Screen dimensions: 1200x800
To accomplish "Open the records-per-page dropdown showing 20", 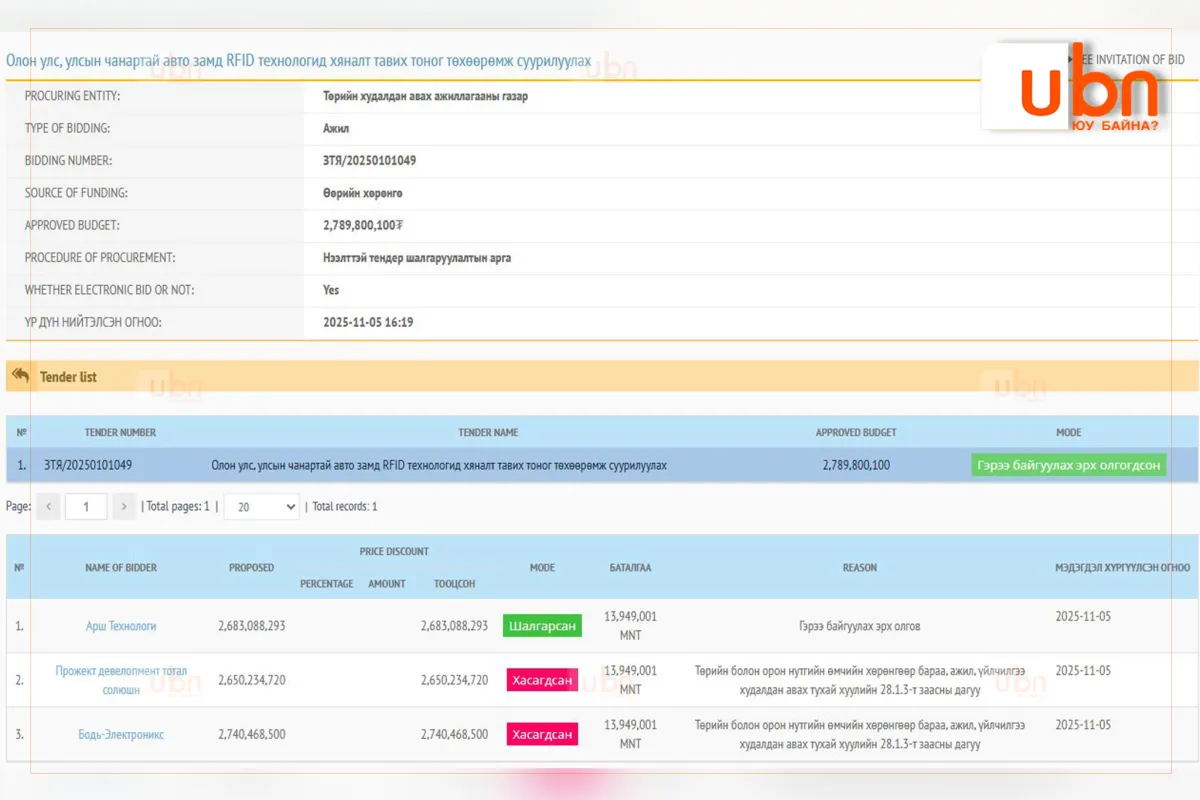I will [x=262, y=507].
